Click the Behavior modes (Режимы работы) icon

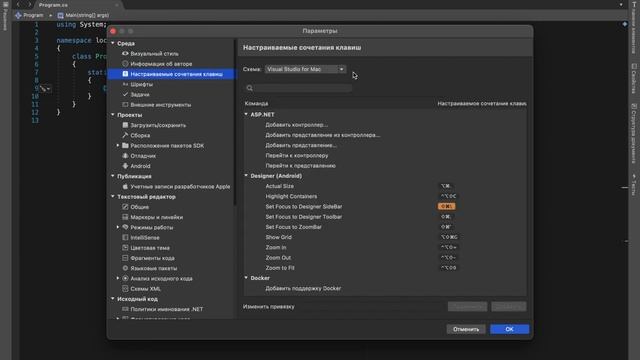(x=125, y=227)
